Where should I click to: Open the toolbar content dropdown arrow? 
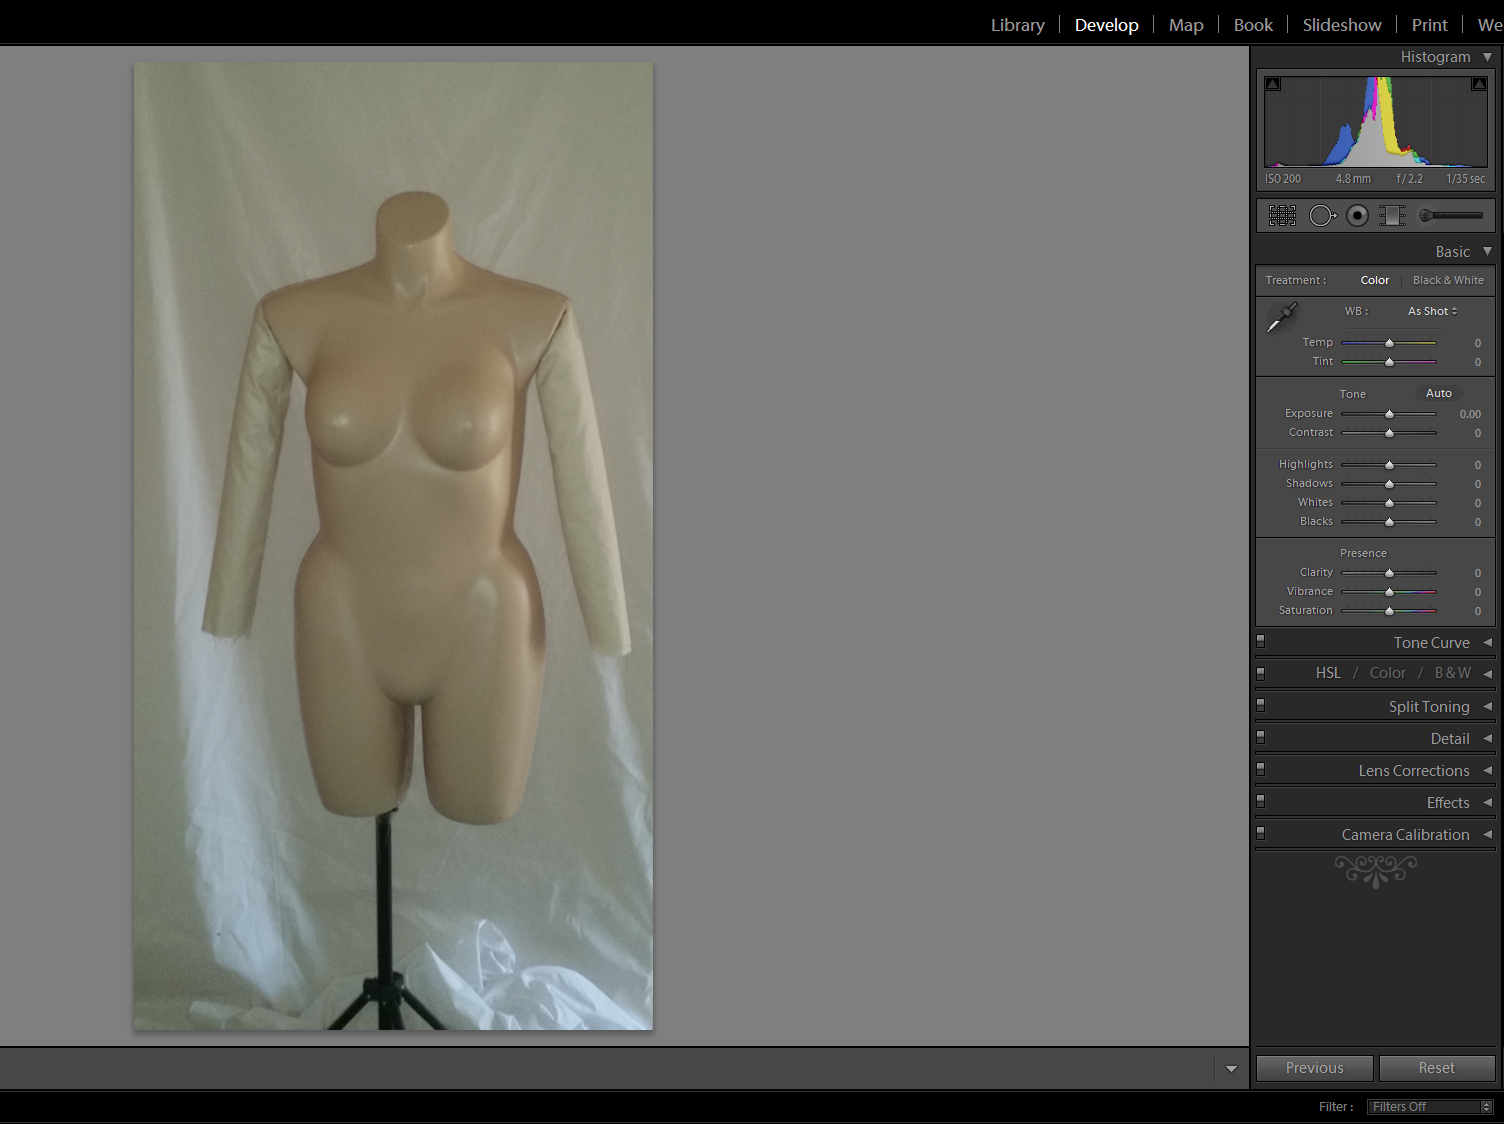pos(1231,1069)
